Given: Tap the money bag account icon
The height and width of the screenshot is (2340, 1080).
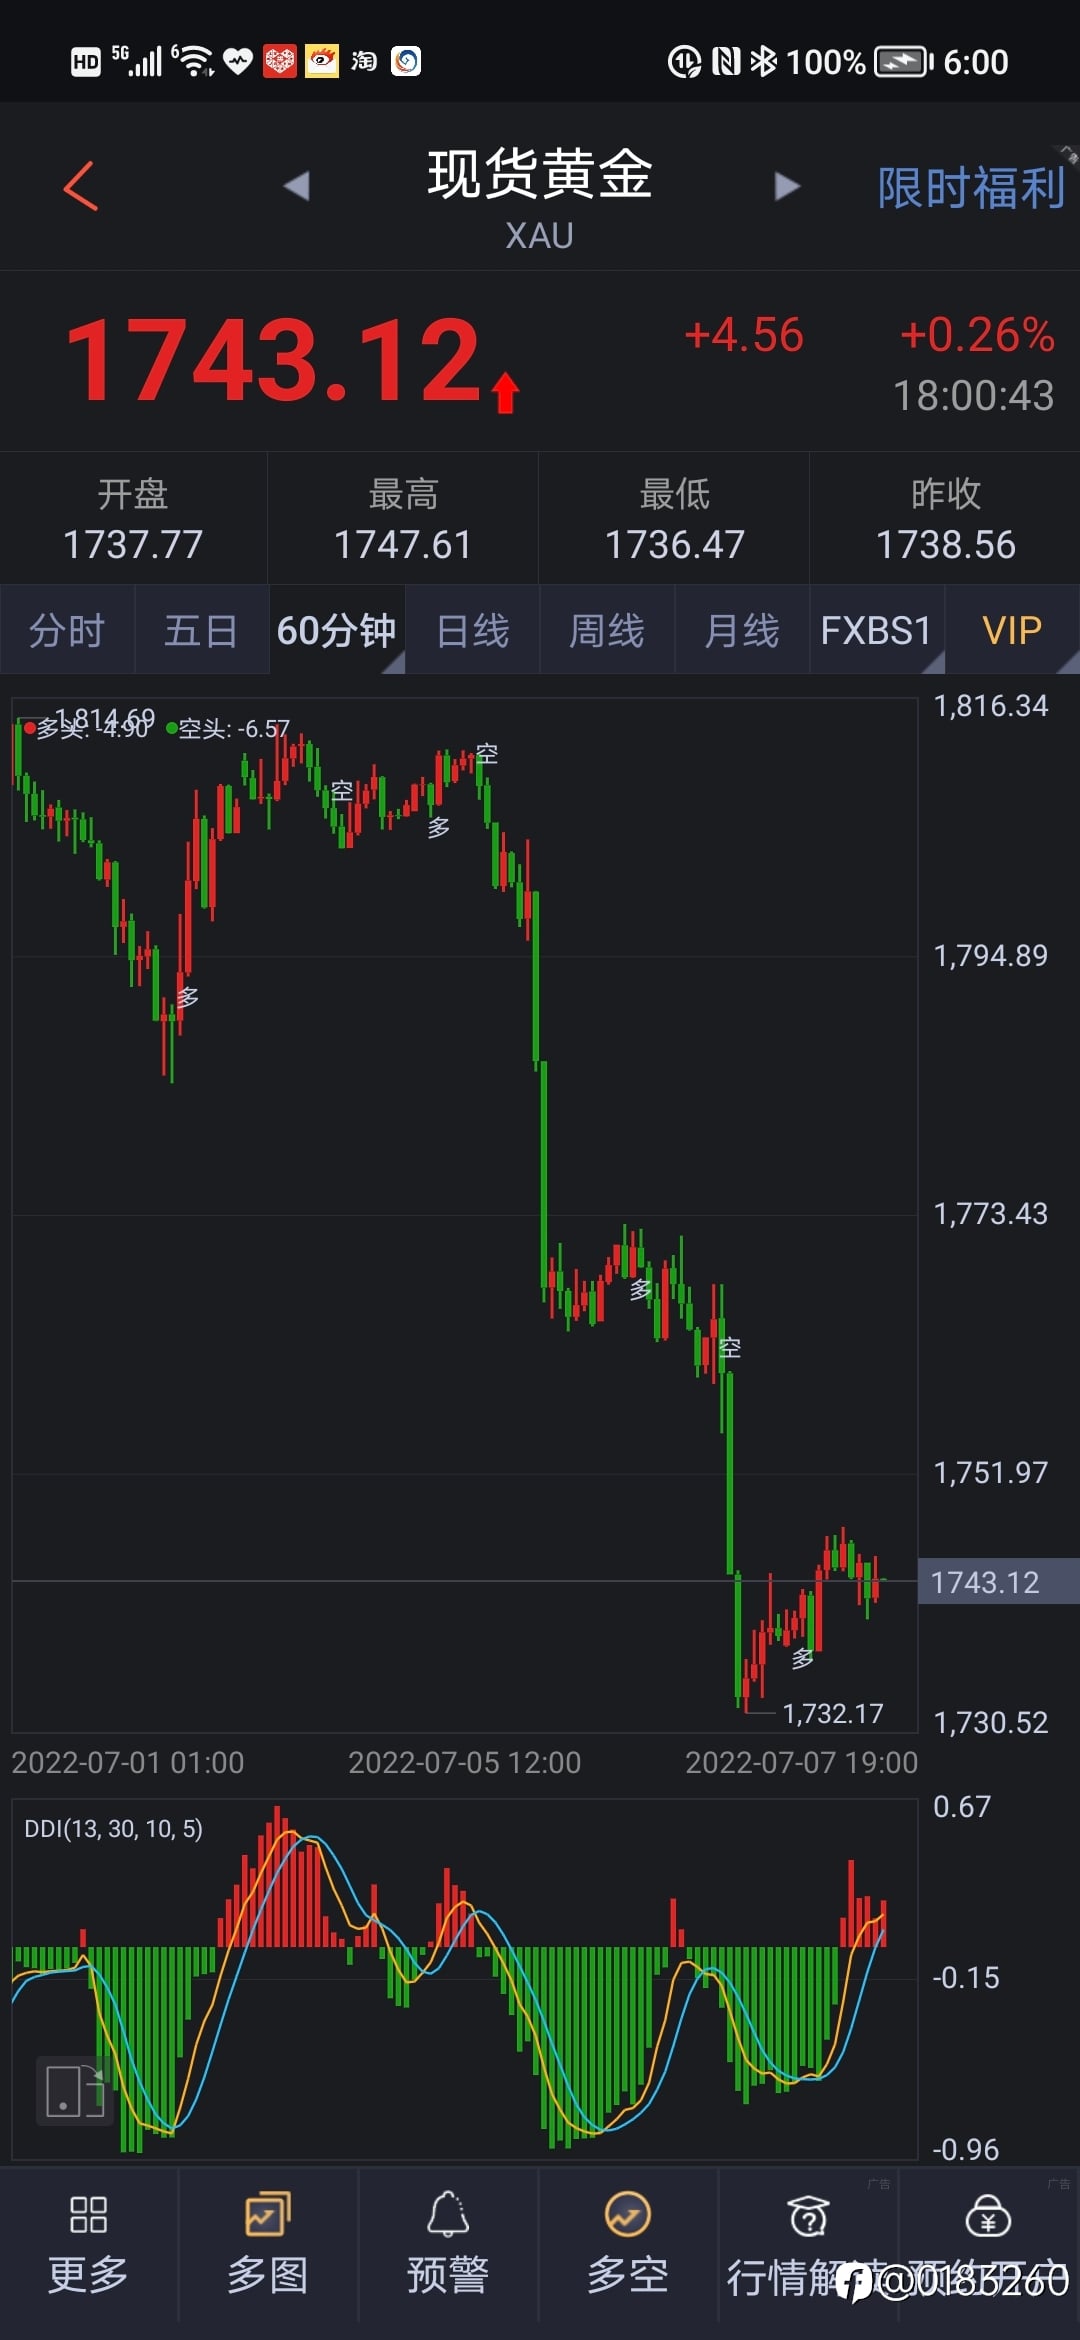Looking at the screenshot, I should tap(988, 2216).
